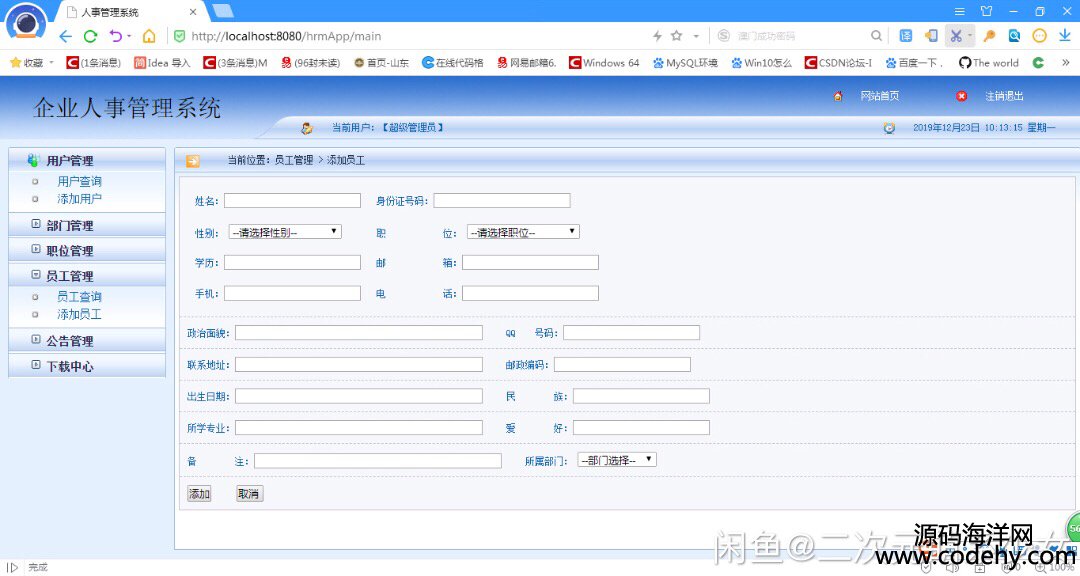The width and height of the screenshot is (1080, 576).
Task: Click the 姓名 name input field
Action: pyautogui.click(x=292, y=201)
